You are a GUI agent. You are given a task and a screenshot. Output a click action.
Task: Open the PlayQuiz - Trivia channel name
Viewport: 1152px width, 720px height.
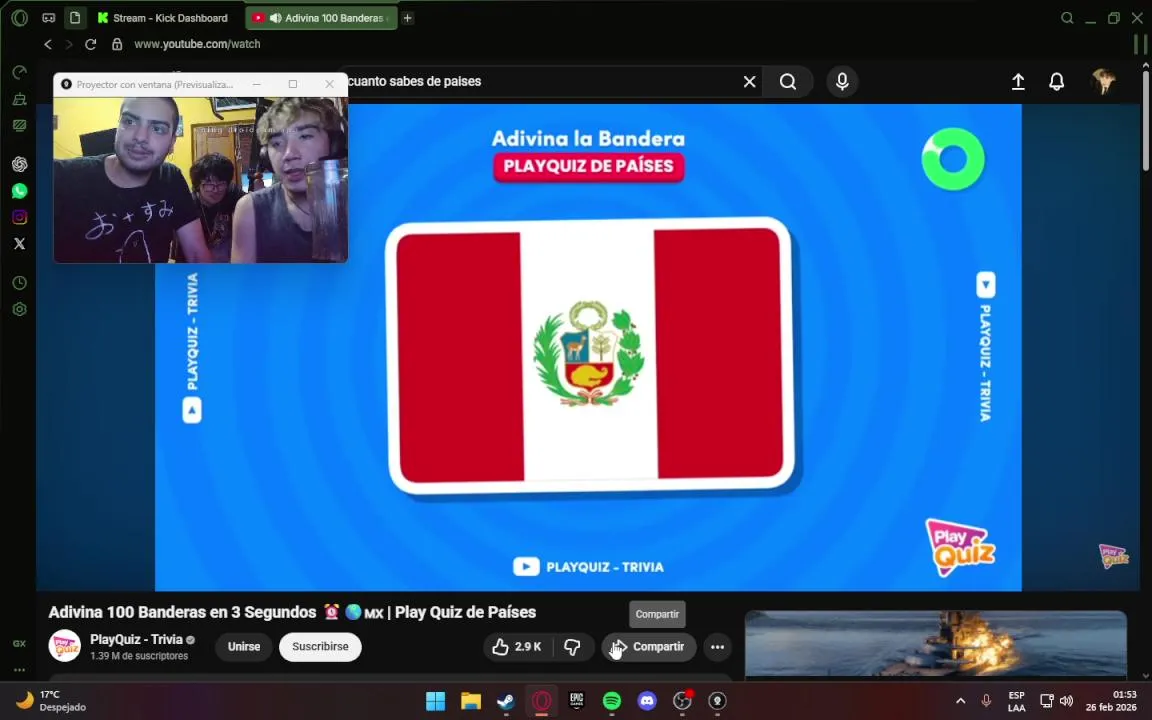(136, 639)
